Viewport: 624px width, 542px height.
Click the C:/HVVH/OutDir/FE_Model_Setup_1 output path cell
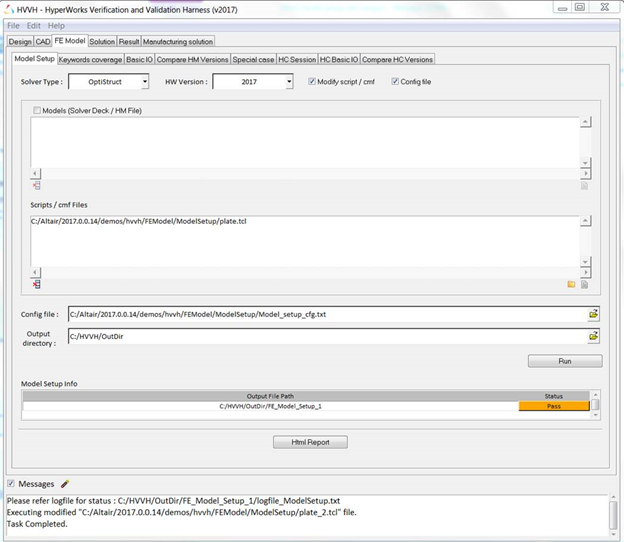pyautogui.click(x=271, y=406)
